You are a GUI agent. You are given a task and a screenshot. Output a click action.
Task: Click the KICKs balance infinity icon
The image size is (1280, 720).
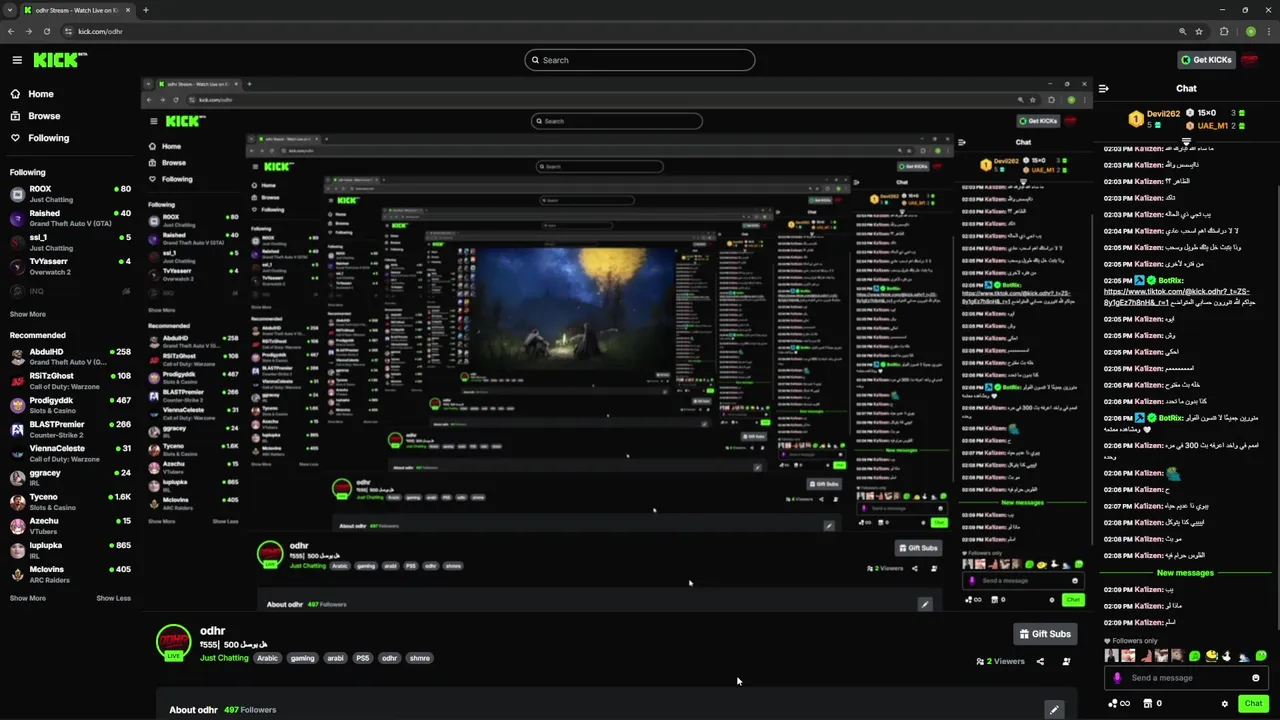(x=1119, y=703)
